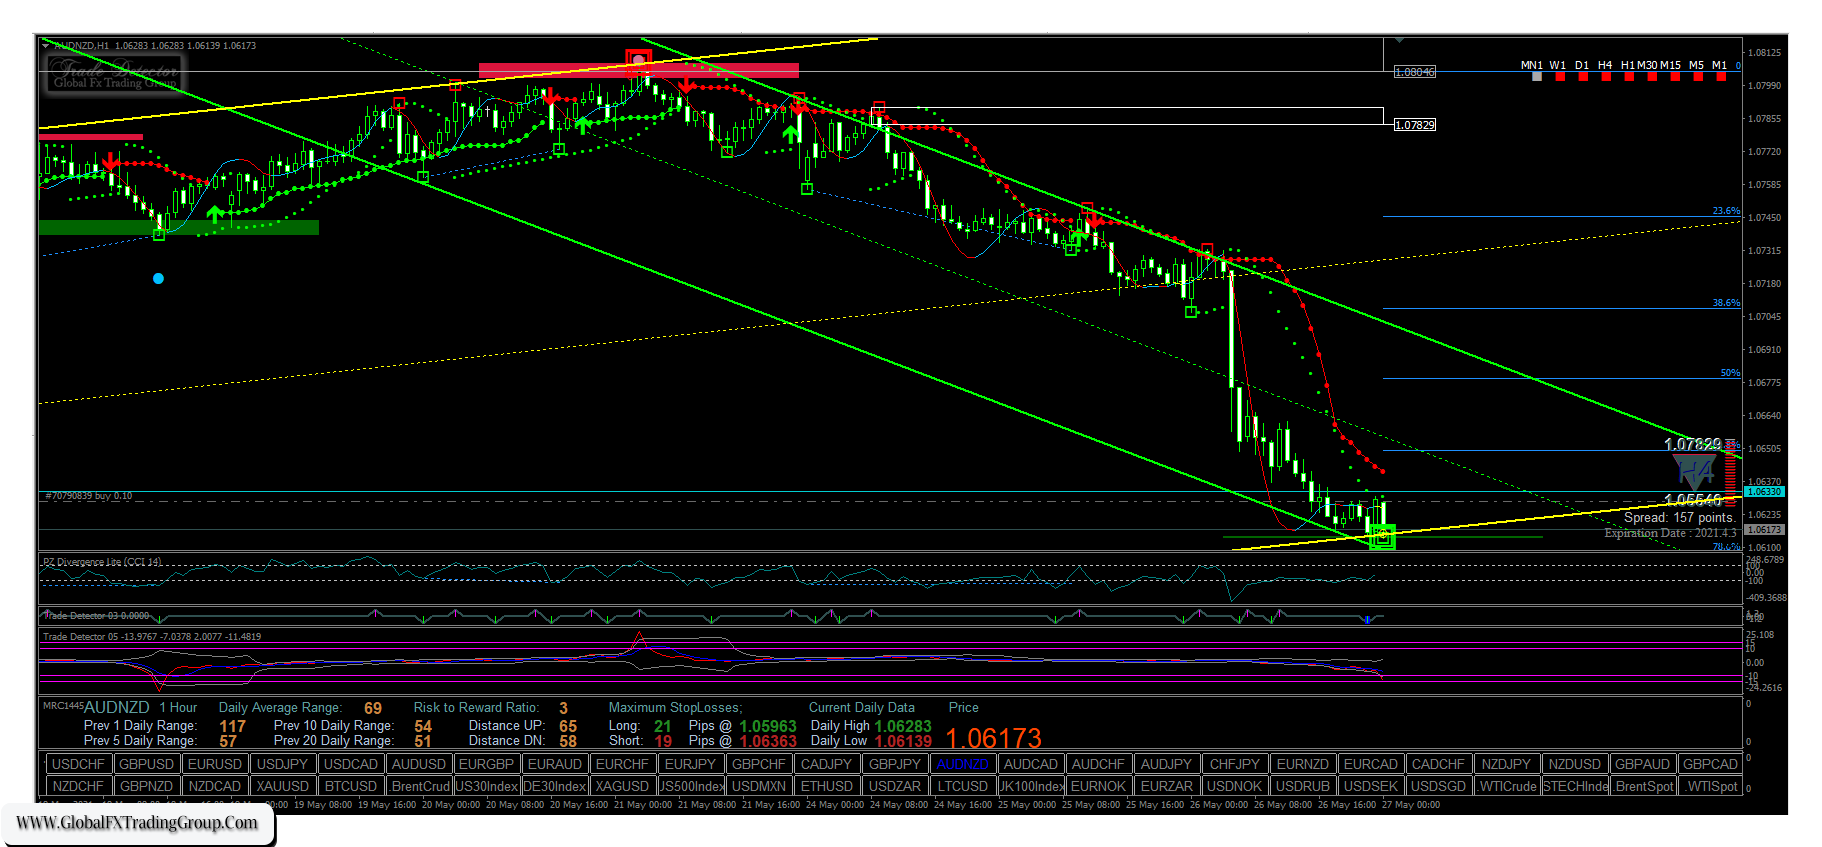Click the Trade Detector watermark logo

pos(114,74)
